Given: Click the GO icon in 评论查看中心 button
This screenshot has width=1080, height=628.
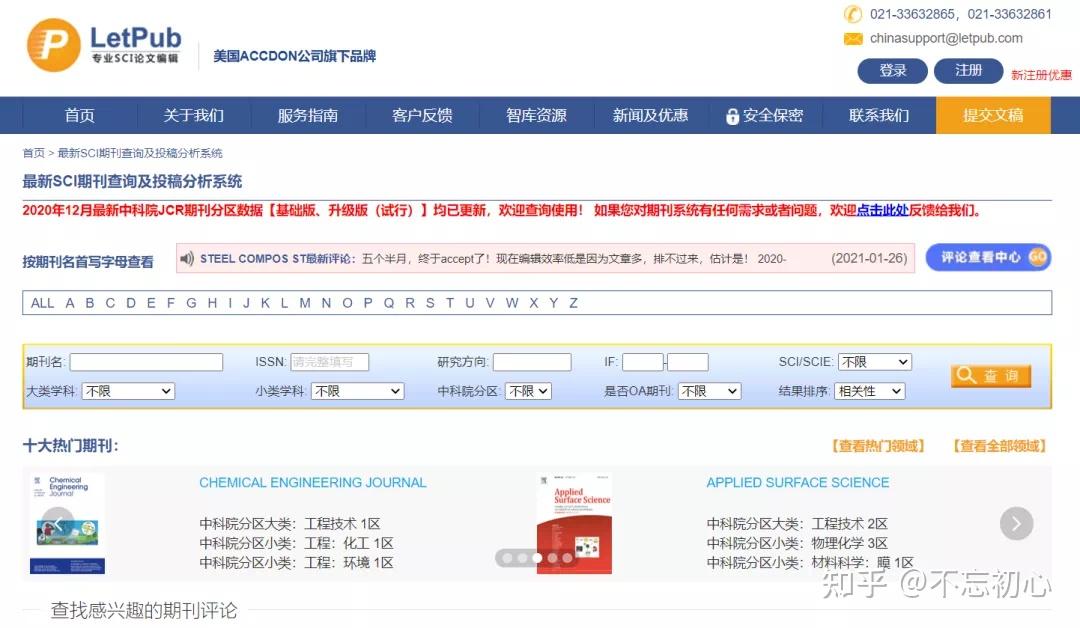Looking at the screenshot, I should click(x=1037, y=257).
